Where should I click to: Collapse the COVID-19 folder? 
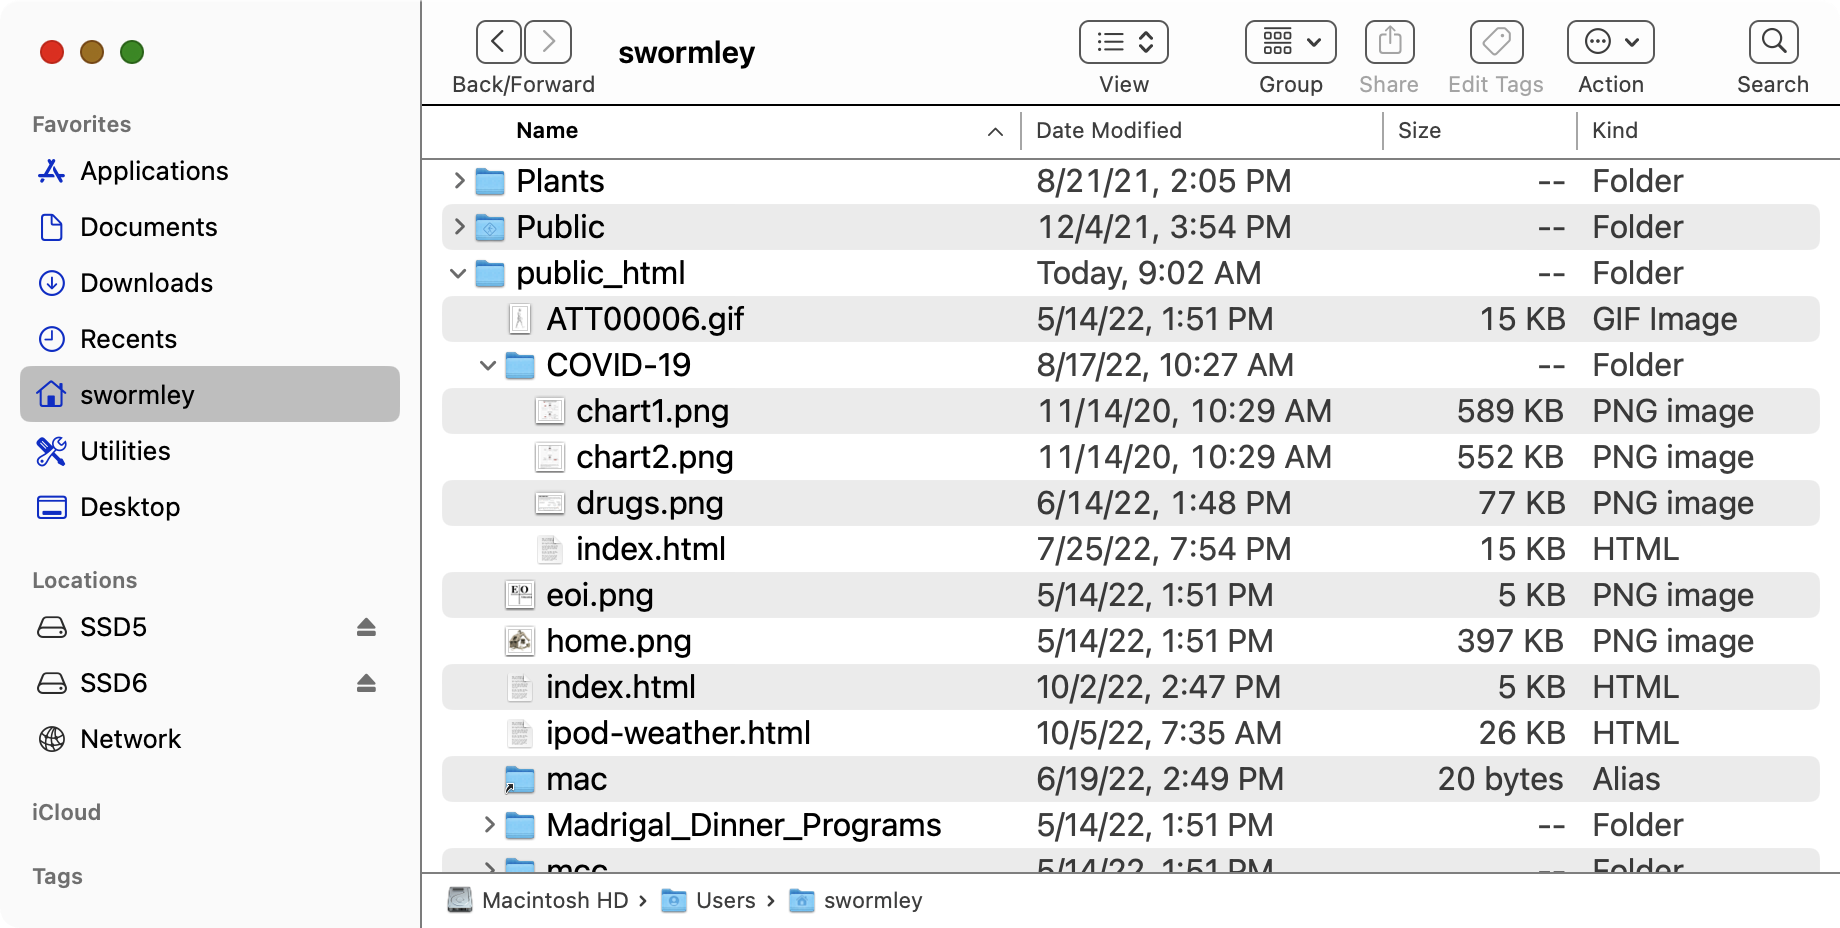pyautogui.click(x=488, y=365)
